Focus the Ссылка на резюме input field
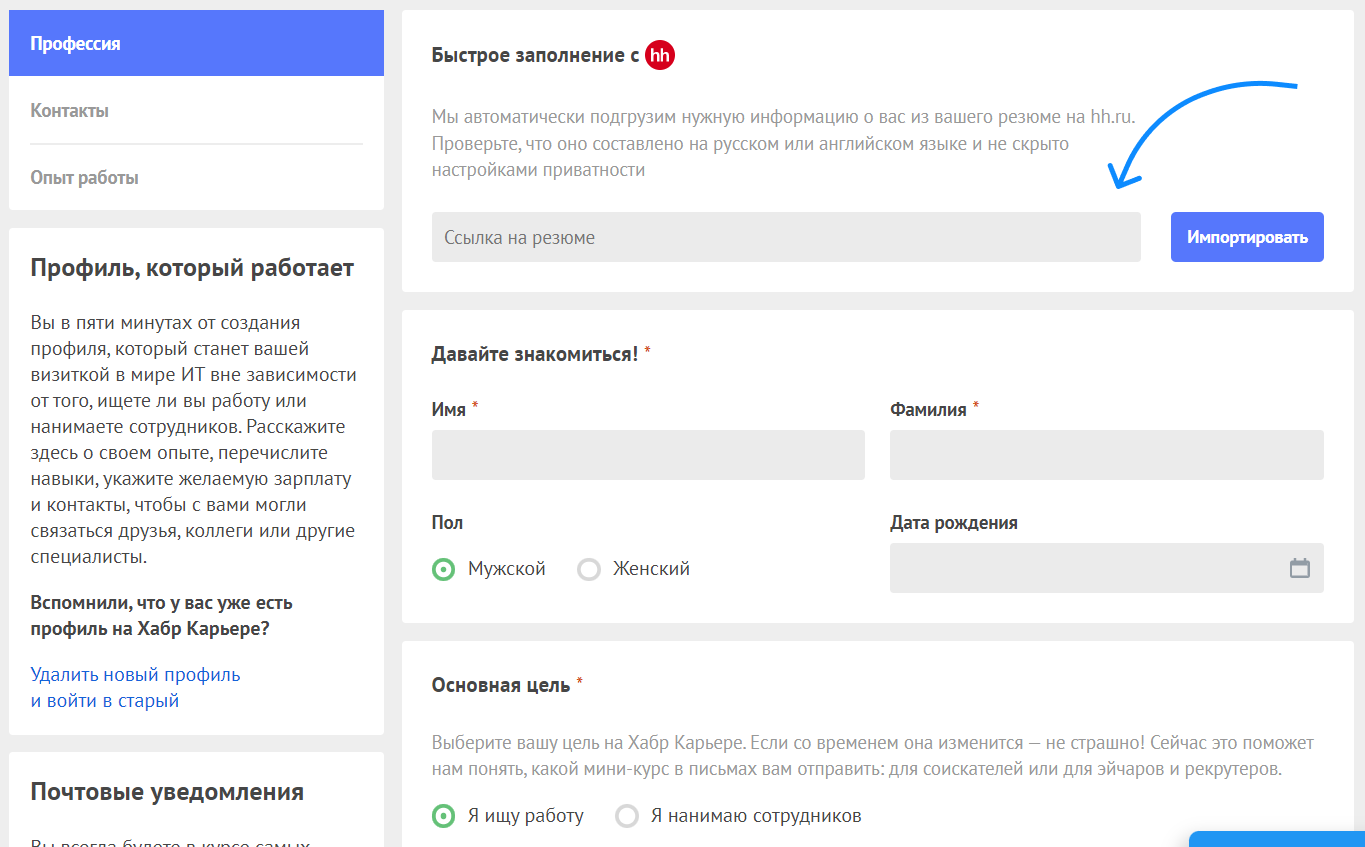 [785, 237]
